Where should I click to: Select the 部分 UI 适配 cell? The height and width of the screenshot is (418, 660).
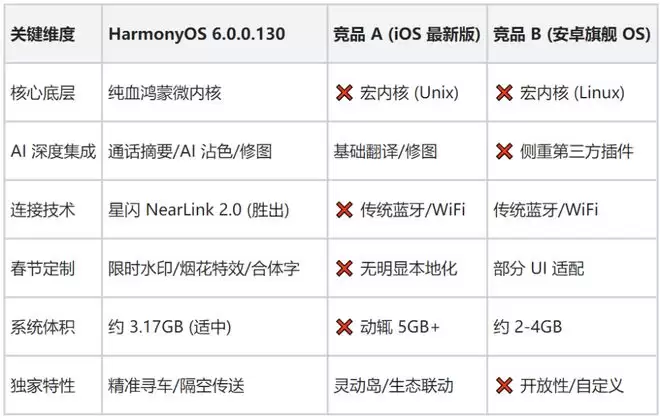[539, 269]
